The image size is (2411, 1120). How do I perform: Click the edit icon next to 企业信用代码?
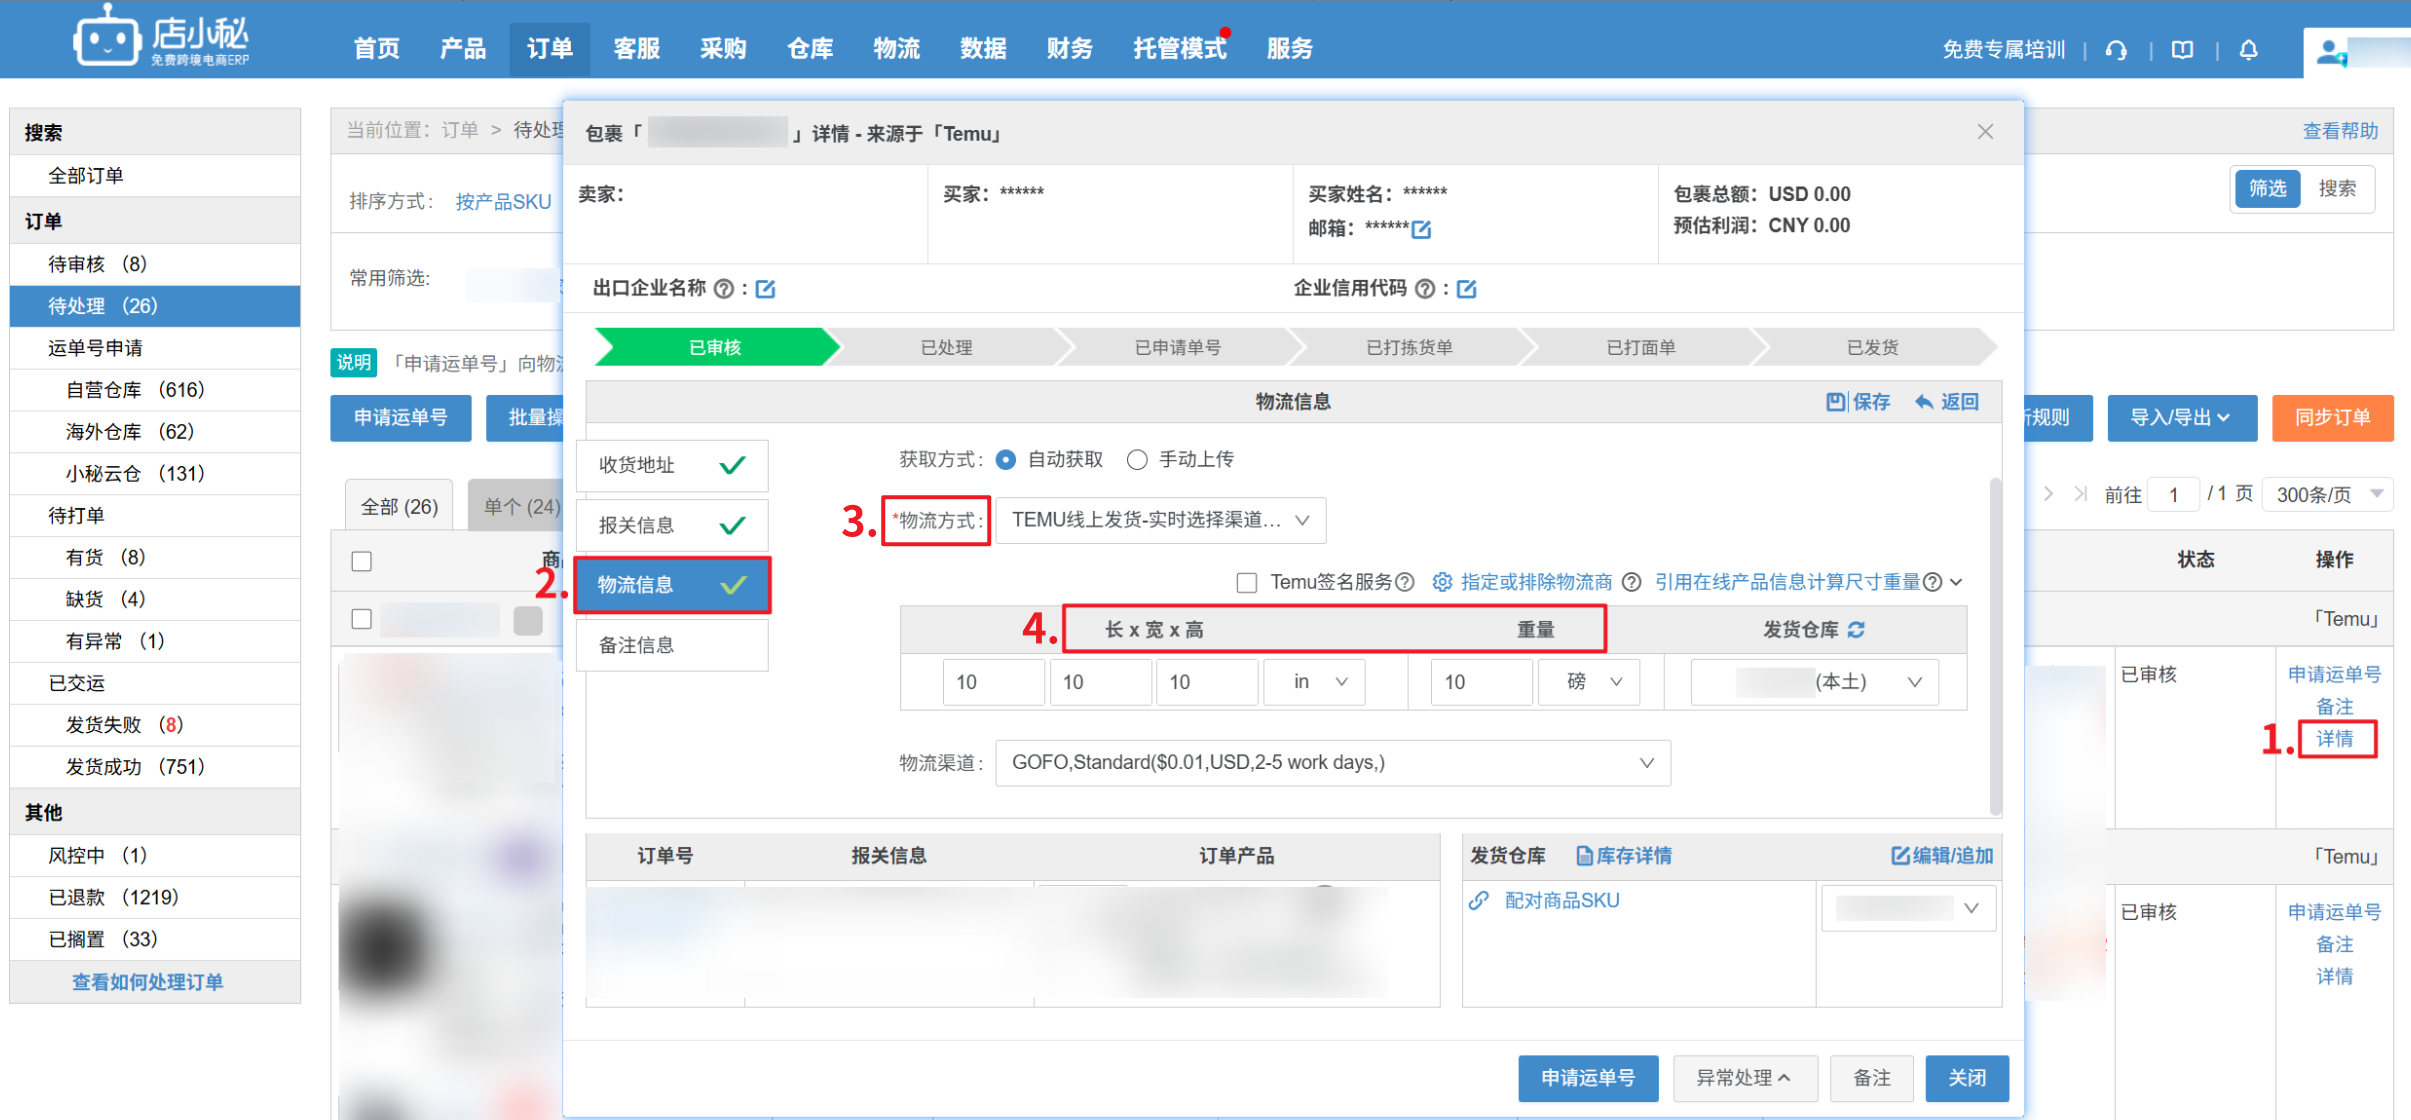(1467, 289)
